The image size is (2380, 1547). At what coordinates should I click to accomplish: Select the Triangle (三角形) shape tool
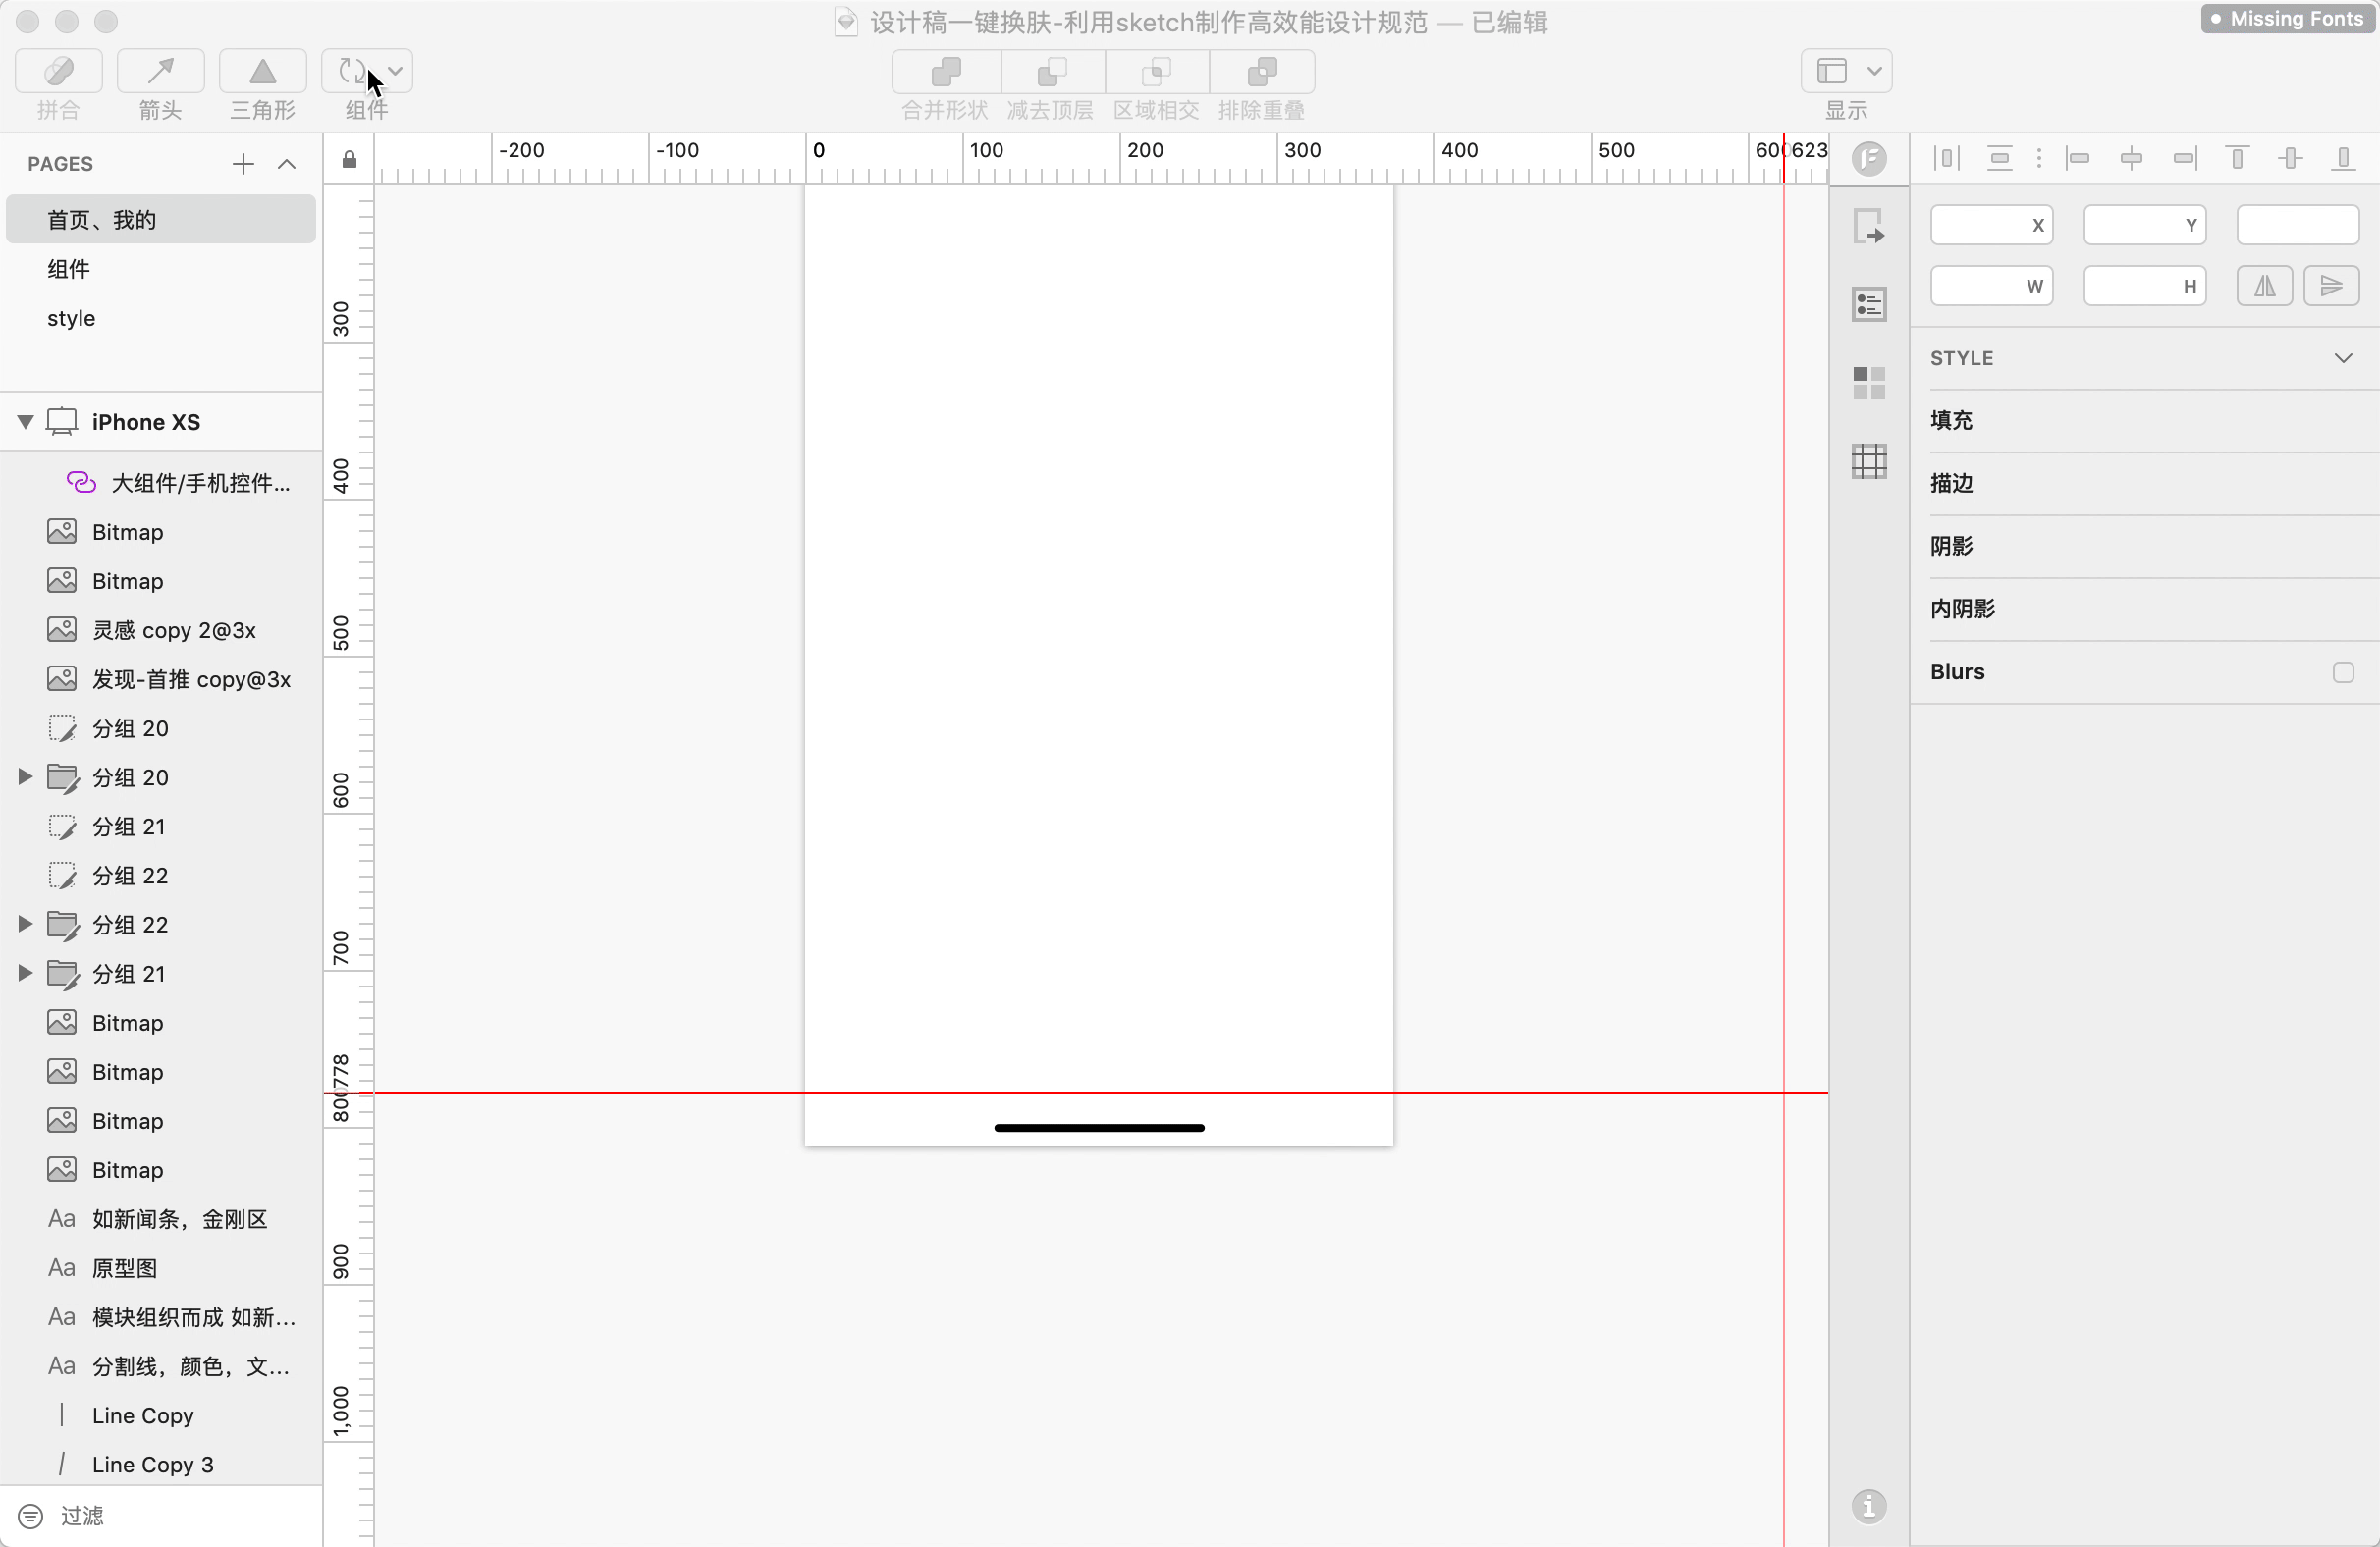(262, 71)
